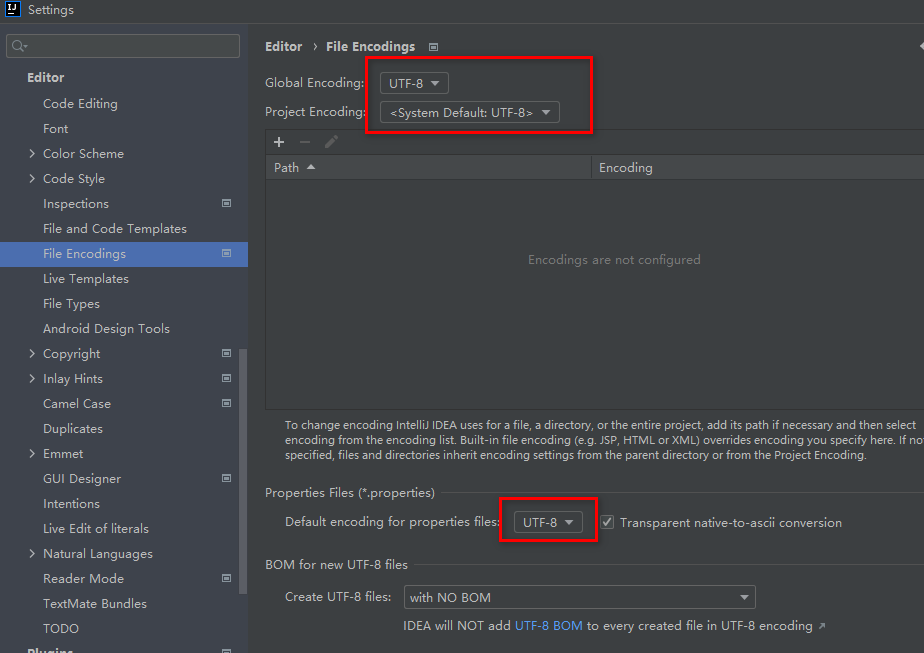Click the remove path minus icon
Image resolution: width=924 pixels, height=653 pixels.
coord(305,142)
